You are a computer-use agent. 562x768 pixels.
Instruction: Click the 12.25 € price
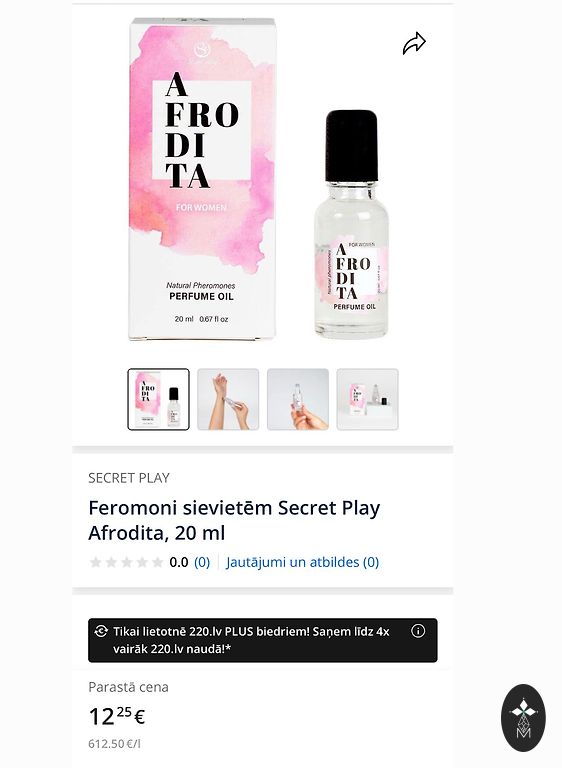(117, 716)
